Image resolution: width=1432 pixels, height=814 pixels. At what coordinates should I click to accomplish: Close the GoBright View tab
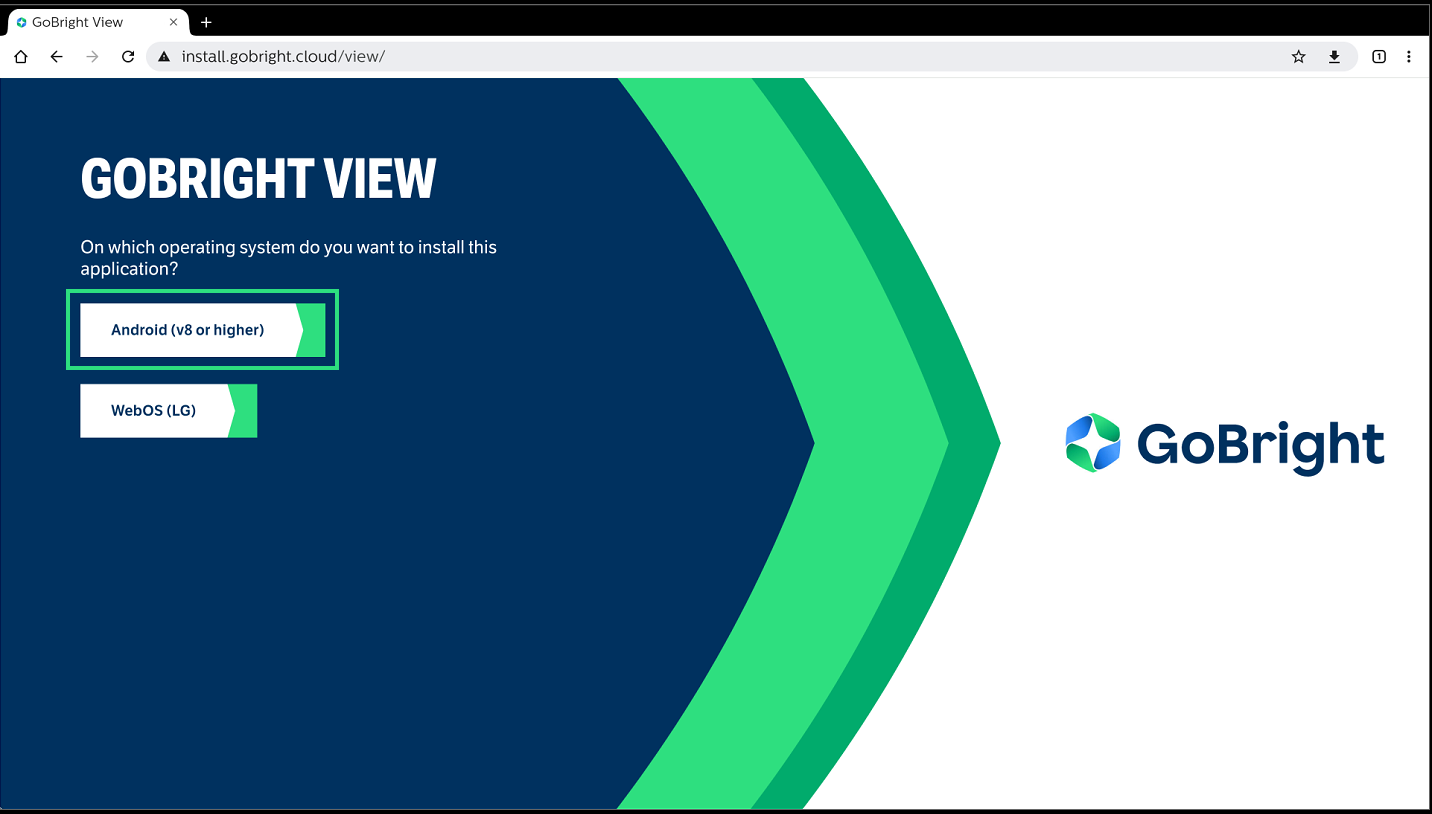(x=173, y=22)
